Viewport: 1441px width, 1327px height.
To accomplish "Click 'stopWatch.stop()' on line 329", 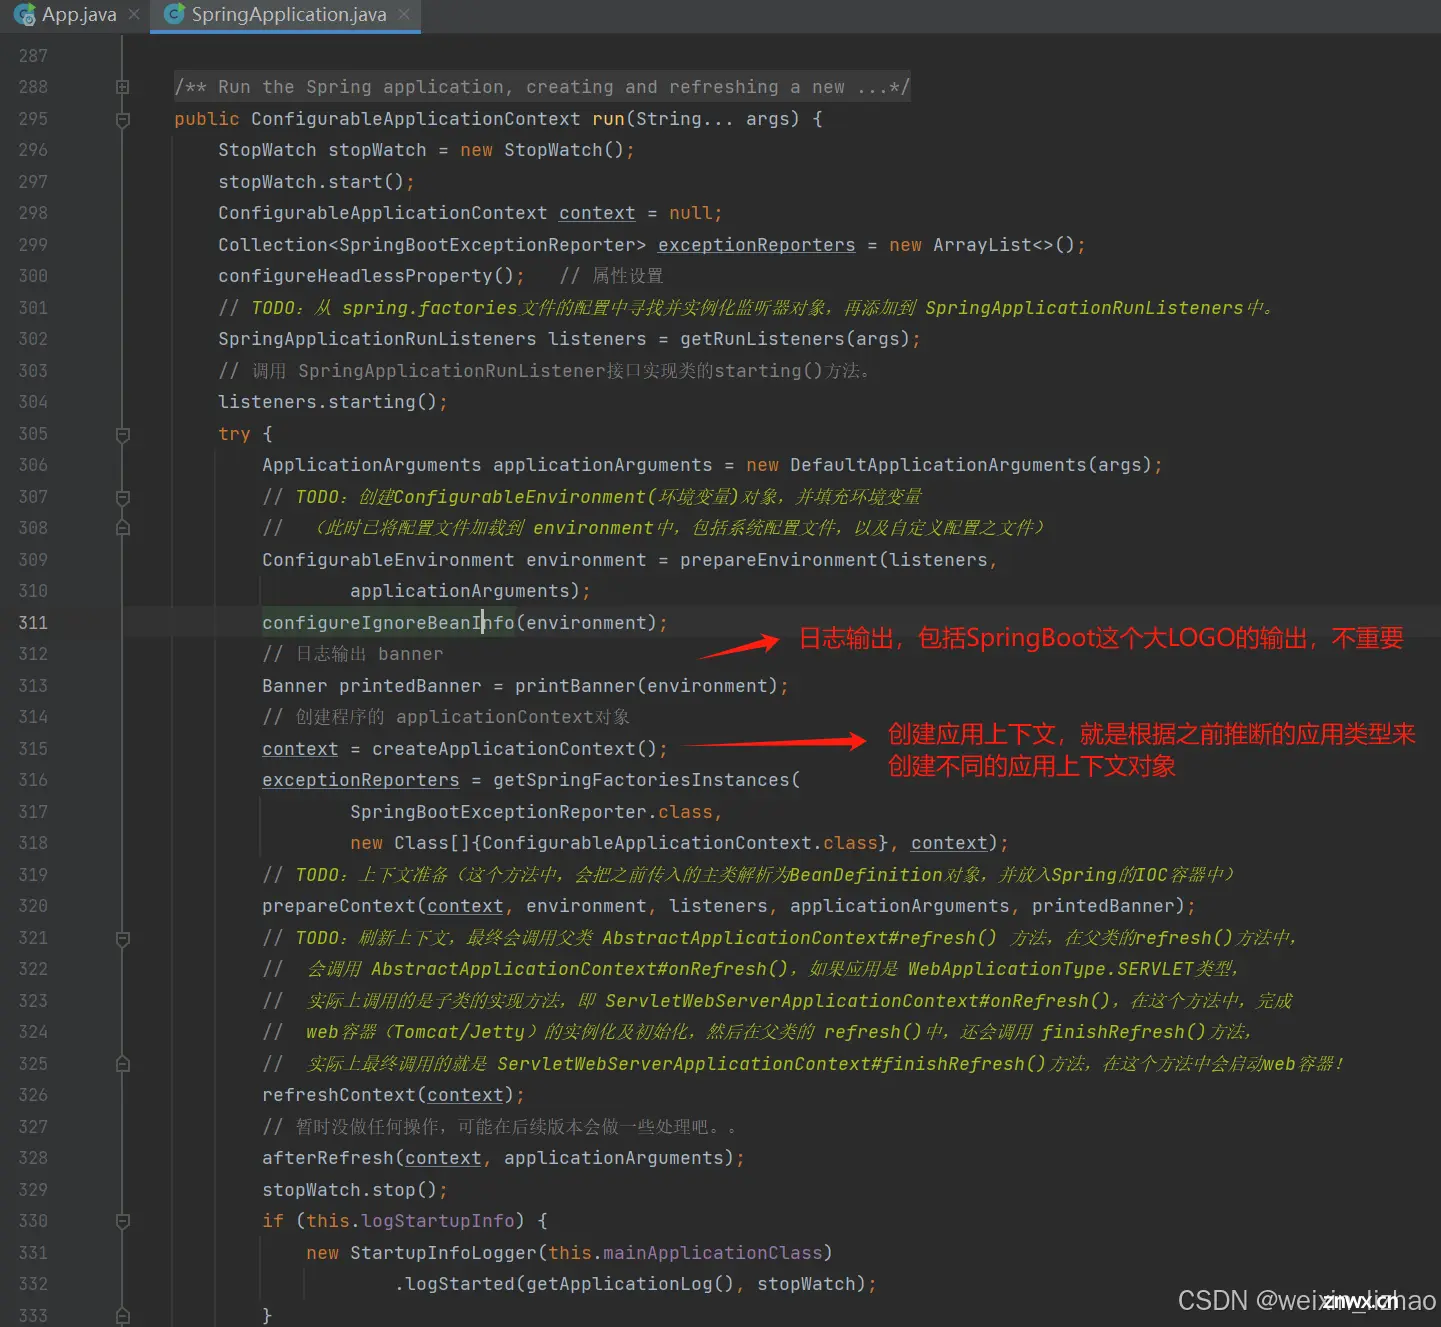I will 350,1190.
